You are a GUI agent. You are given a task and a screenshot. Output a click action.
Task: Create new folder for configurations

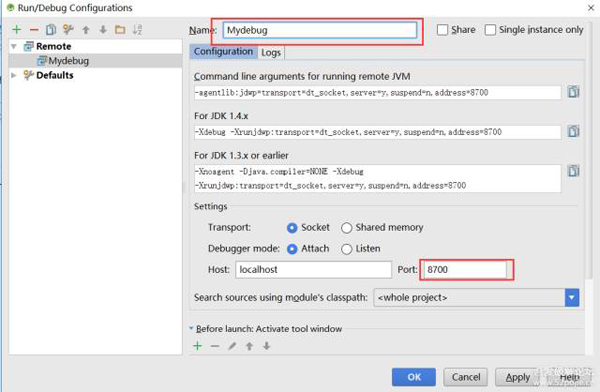[120, 29]
